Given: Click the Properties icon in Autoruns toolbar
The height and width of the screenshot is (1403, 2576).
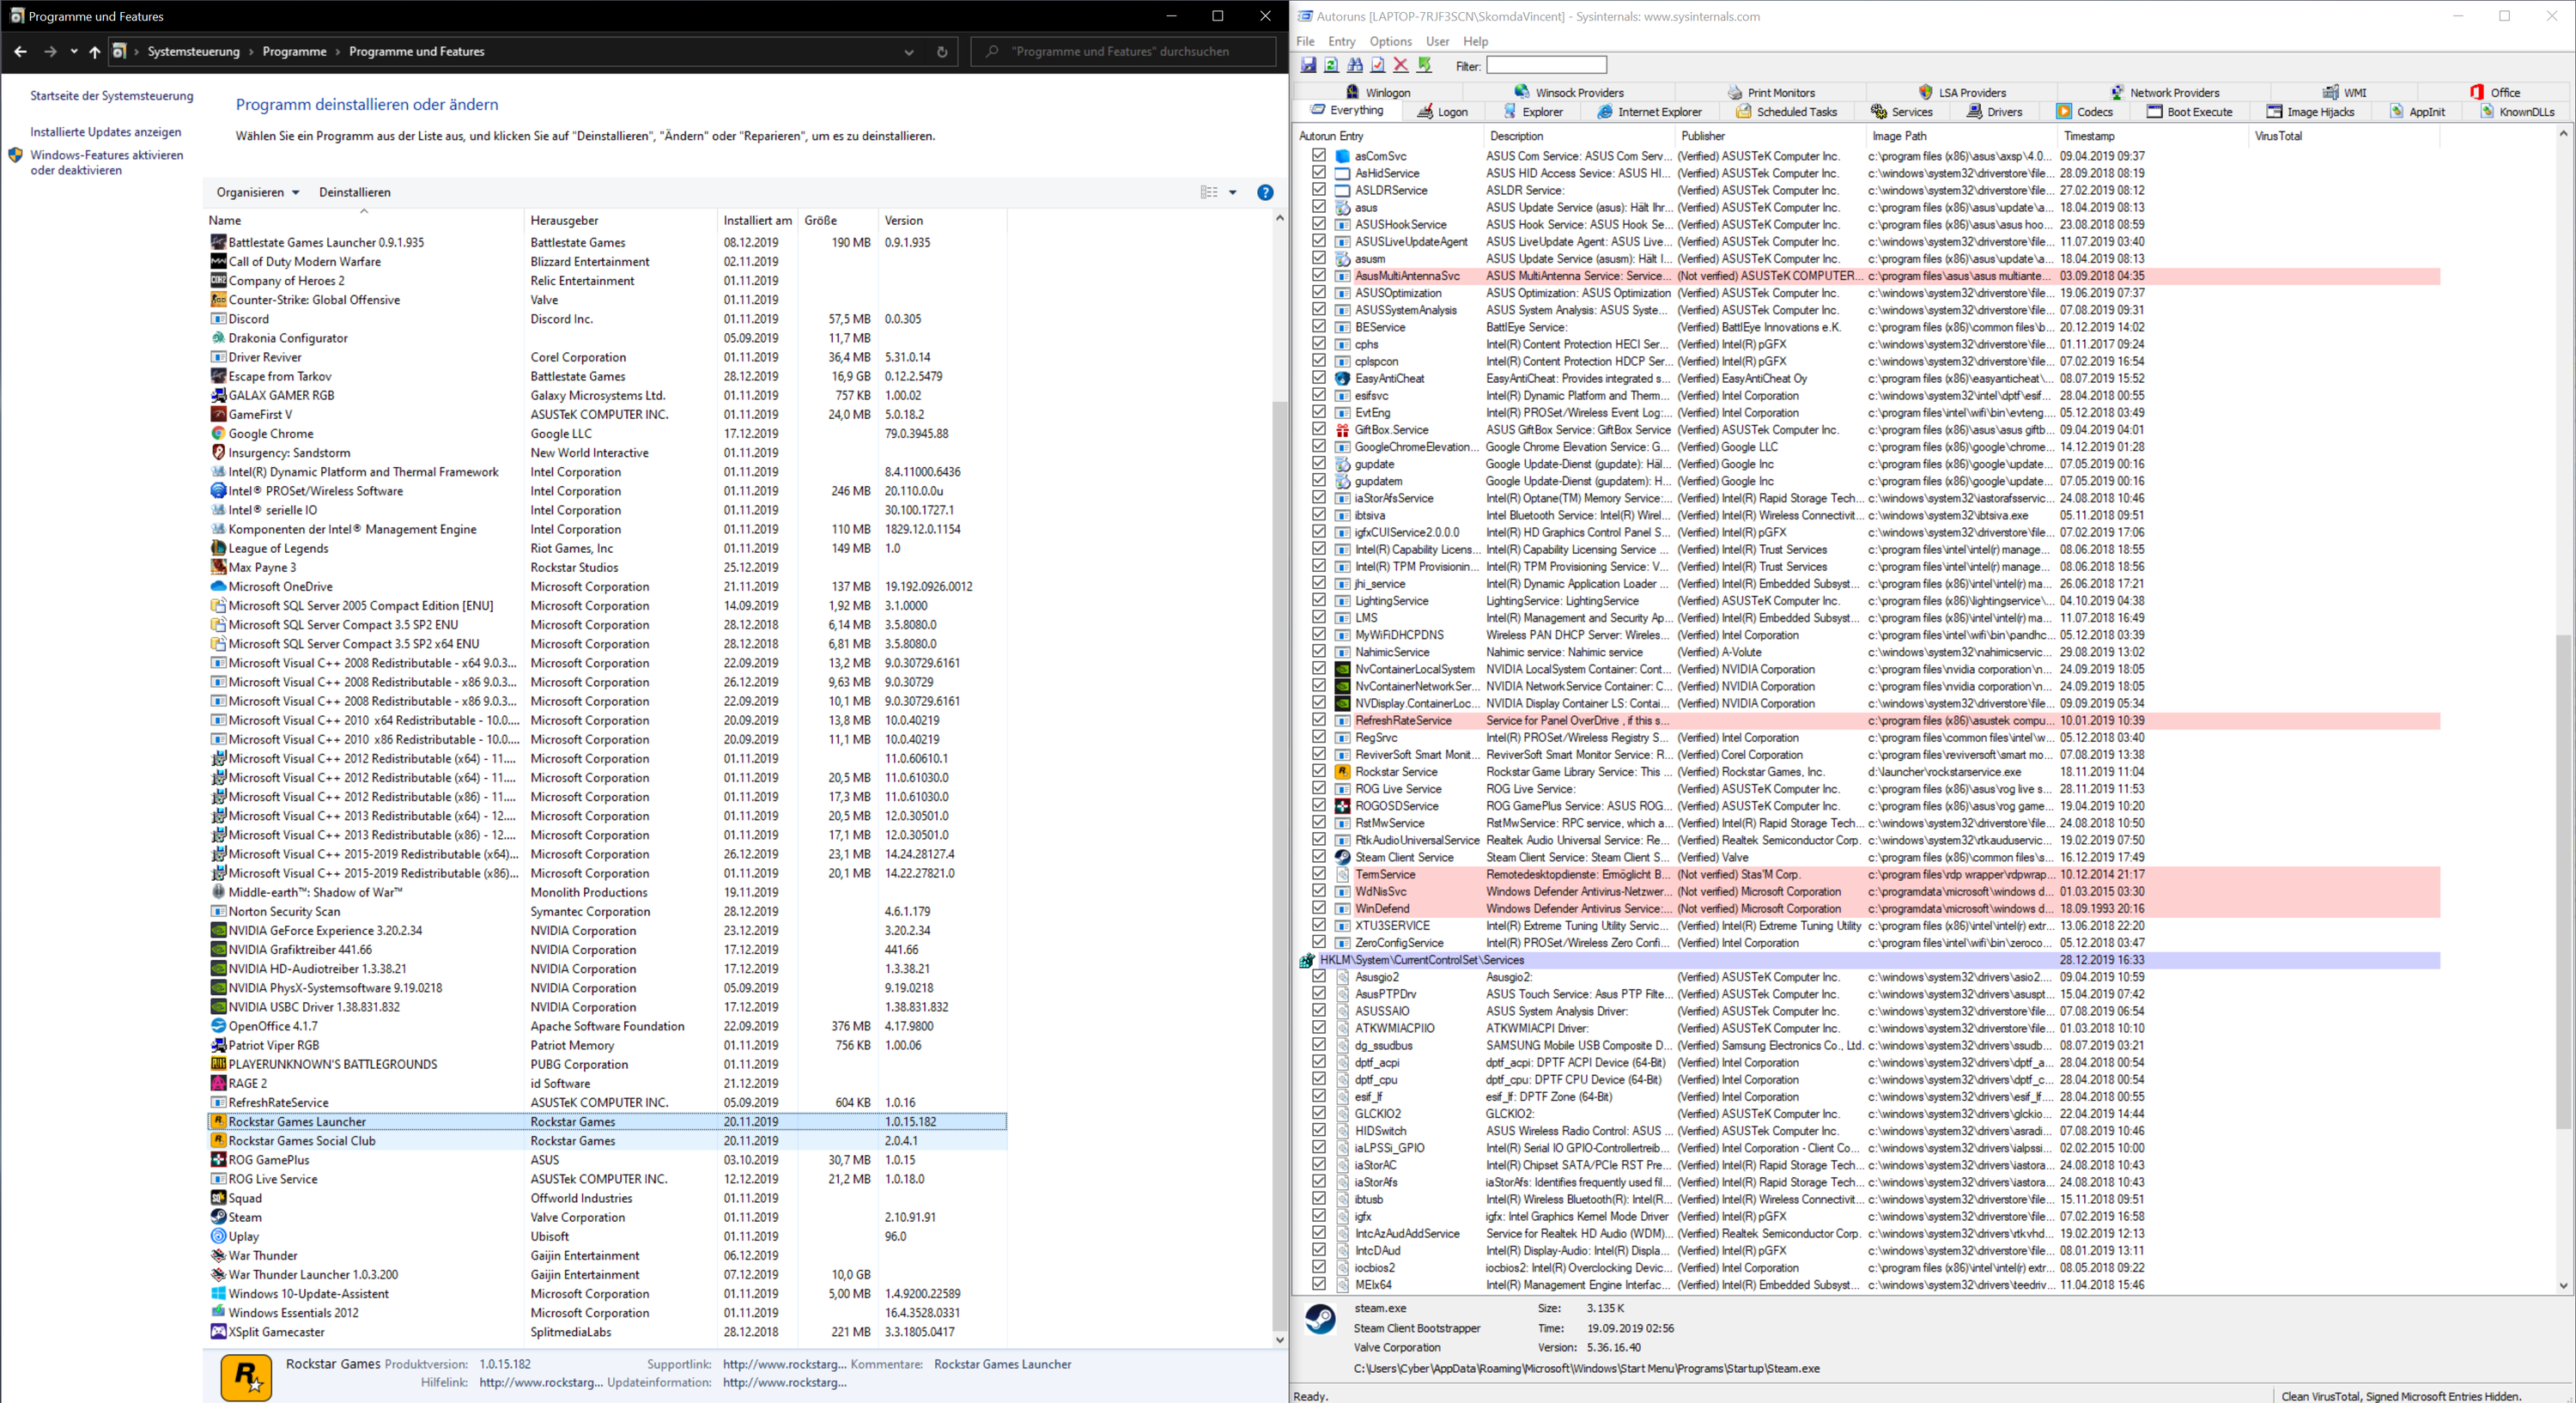Looking at the screenshot, I should point(1378,65).
